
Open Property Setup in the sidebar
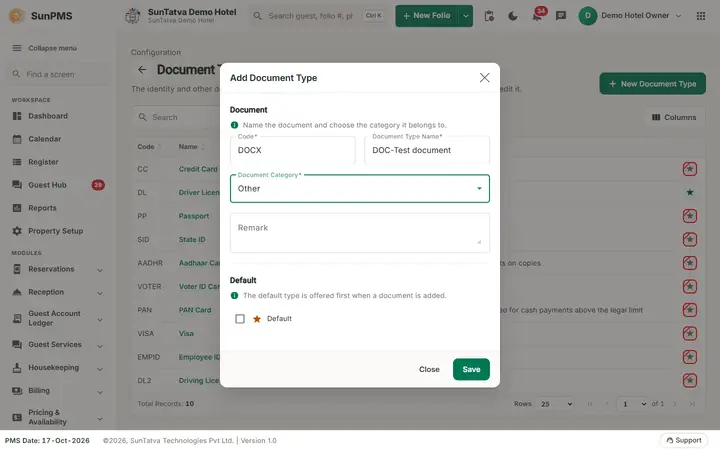pyautogui.click(x=56, y=231)
